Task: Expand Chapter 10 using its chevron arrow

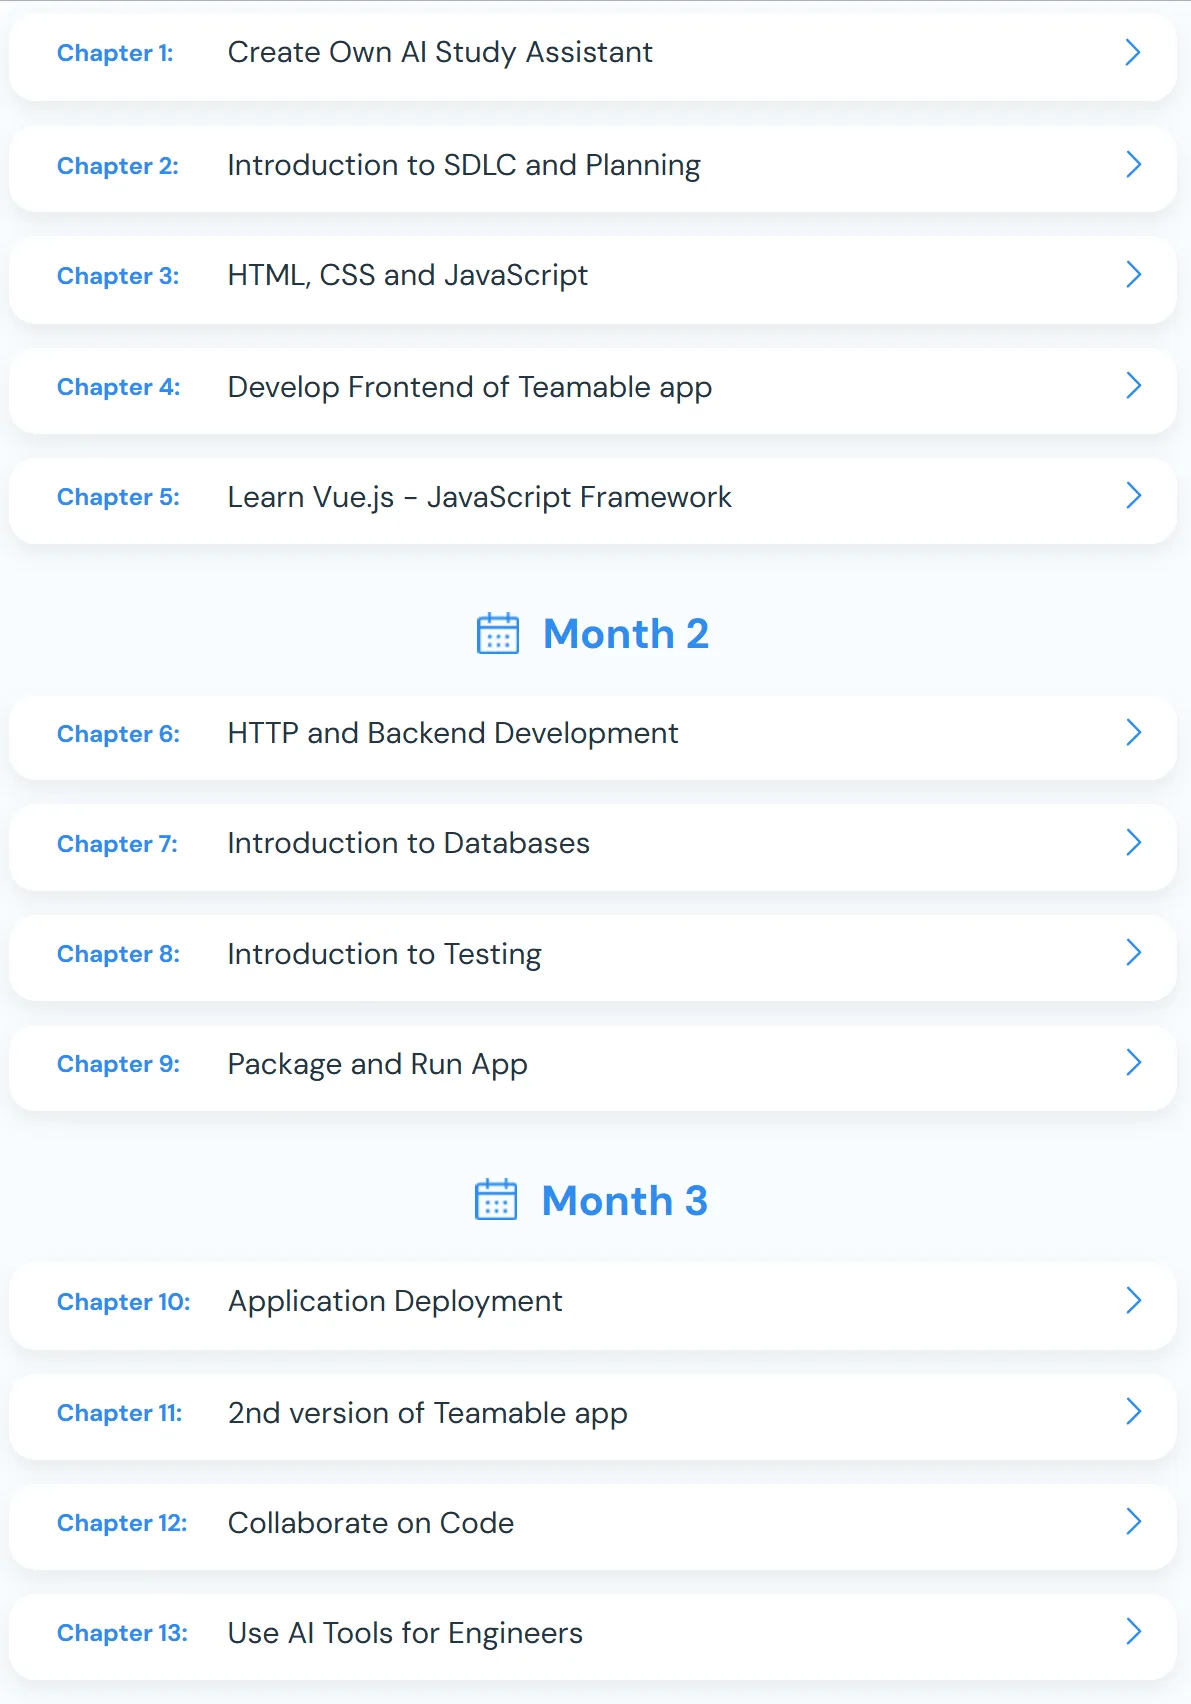Action: tap(1133, 1300)
